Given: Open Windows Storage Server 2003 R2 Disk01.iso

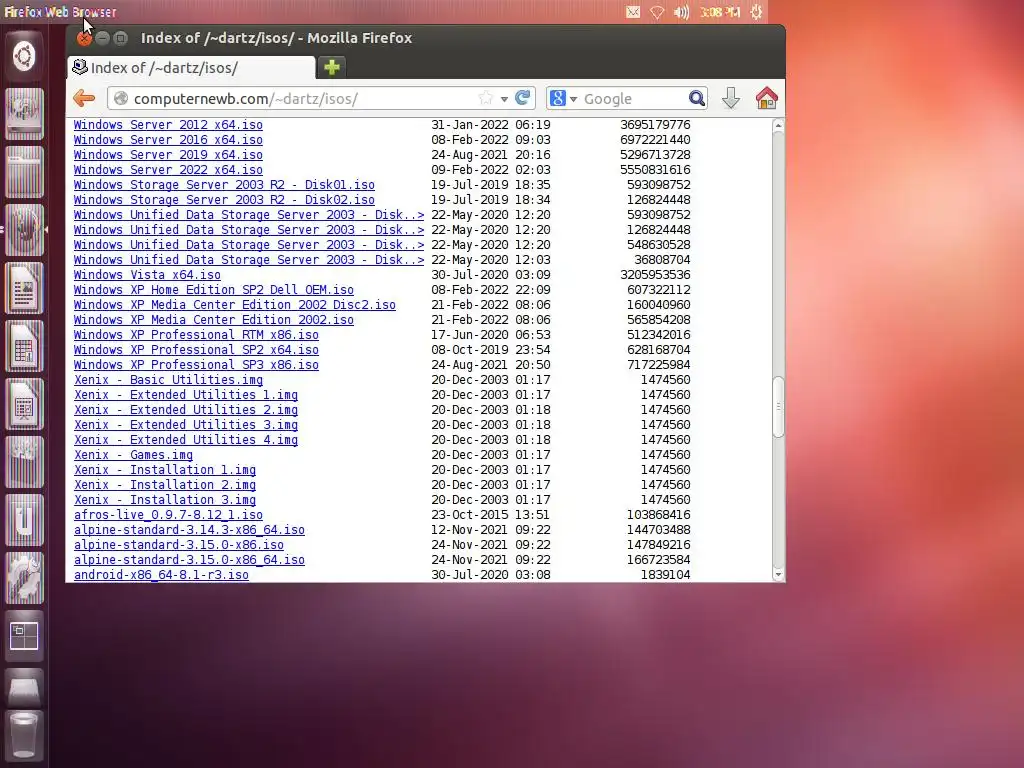Looking at the screenshot, I should [224, 185].
